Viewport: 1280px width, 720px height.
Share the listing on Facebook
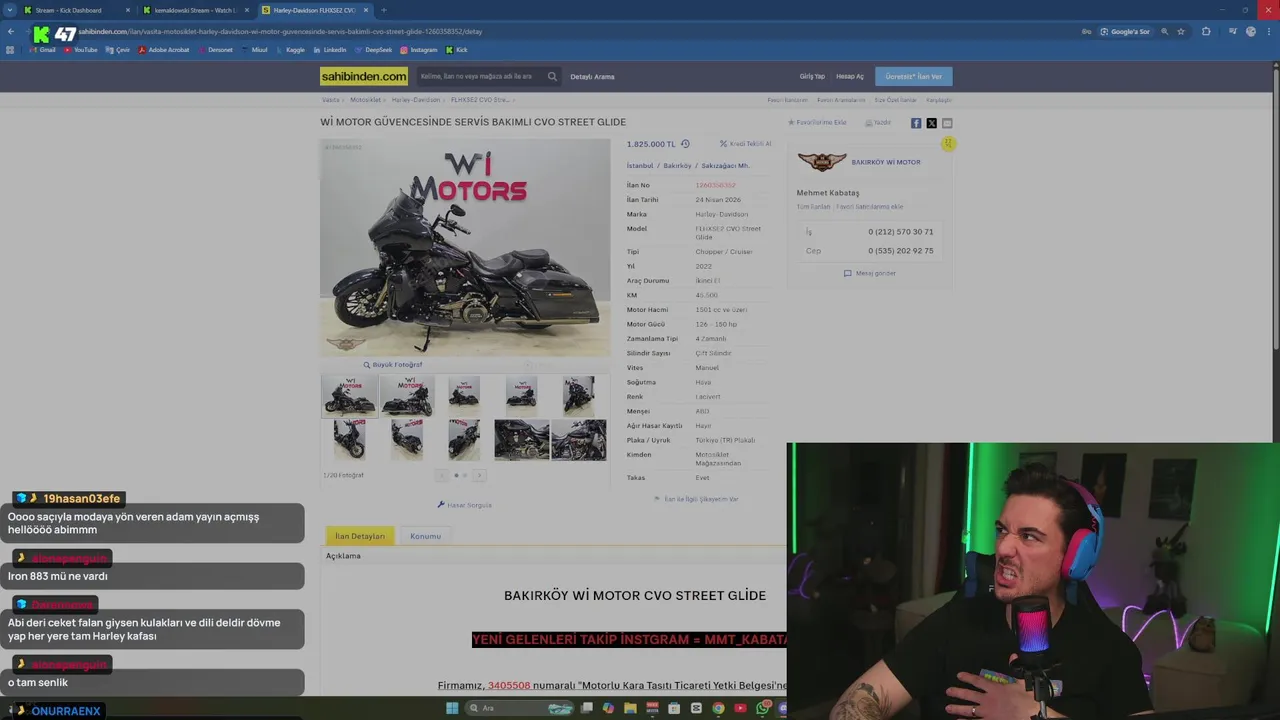[916, 123]
